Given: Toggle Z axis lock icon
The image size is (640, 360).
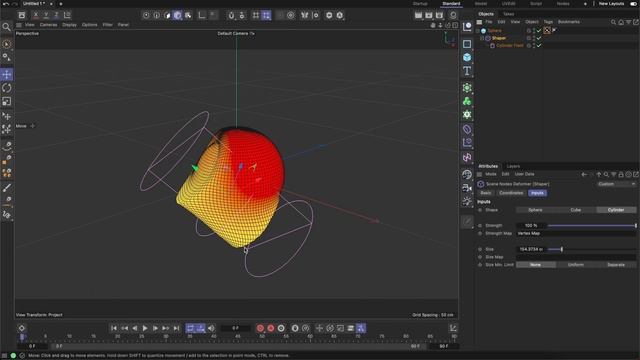Looking at the screenshot, I should click(56, 15).
